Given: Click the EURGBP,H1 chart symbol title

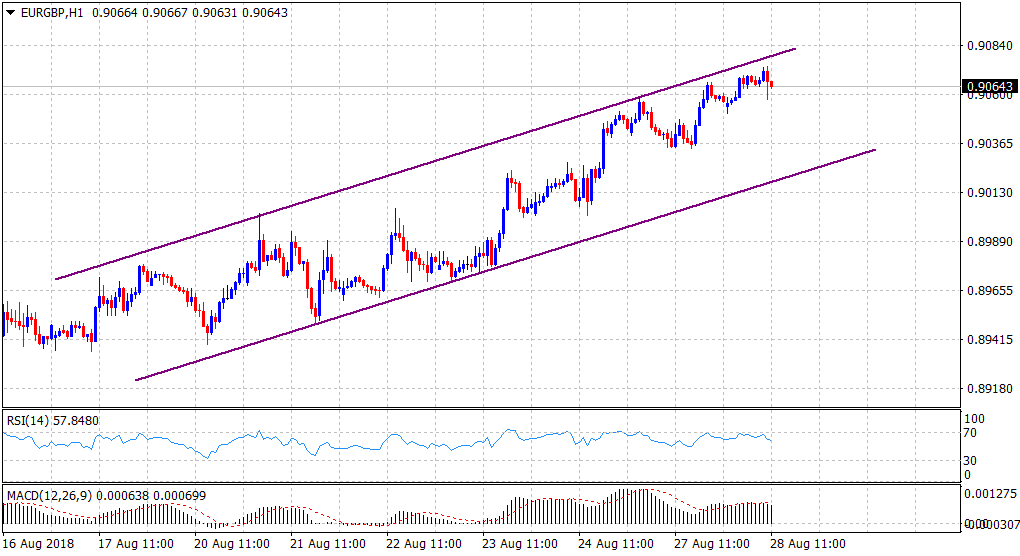Looking at the screenshot, I should coord(52,13).
